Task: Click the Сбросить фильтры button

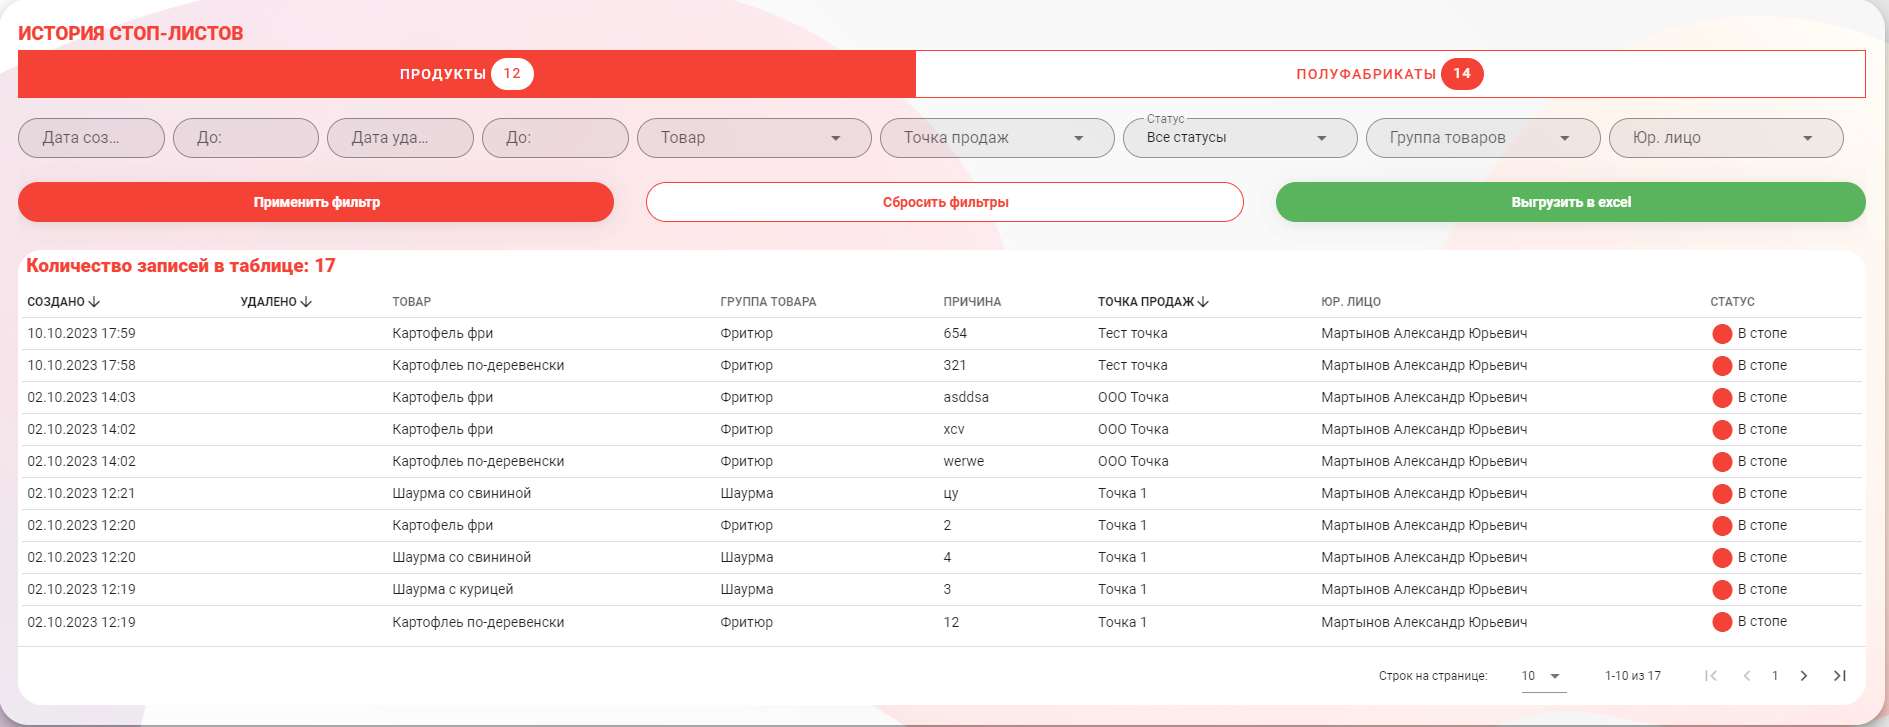Action: pos(945,202)
